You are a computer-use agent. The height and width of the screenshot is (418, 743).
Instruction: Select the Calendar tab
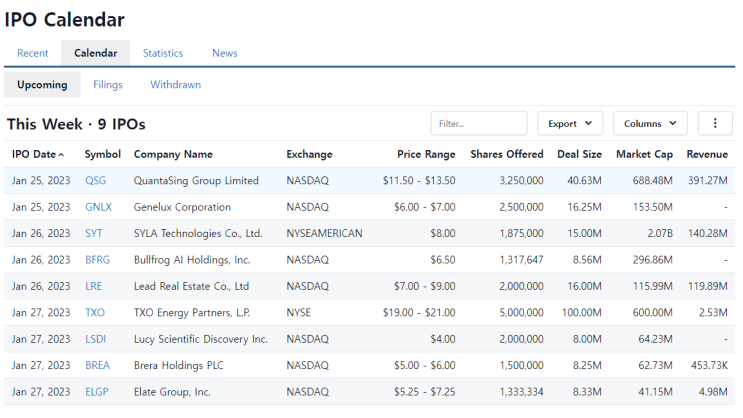(95, 53)
